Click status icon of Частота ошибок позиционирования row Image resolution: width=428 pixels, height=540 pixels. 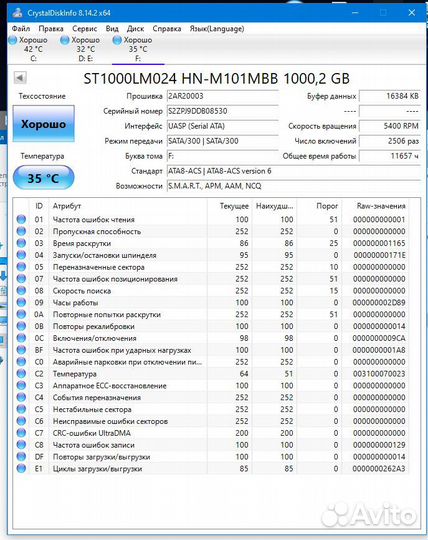coord(21,279)
